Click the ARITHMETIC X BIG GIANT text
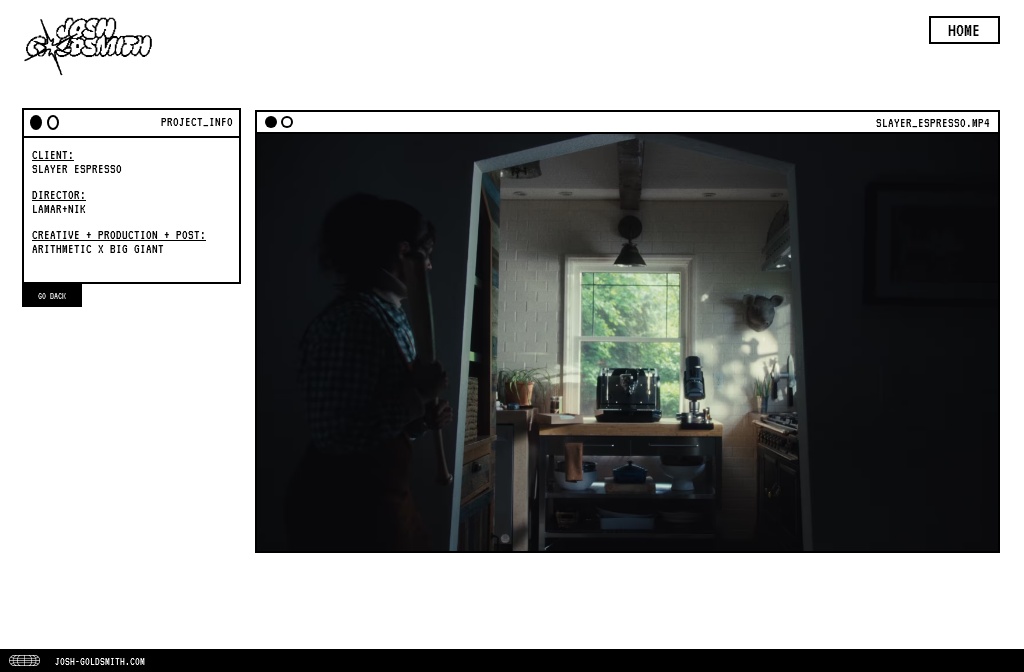This screenshot has width=1024, height=672. click(x=98, y=249)
